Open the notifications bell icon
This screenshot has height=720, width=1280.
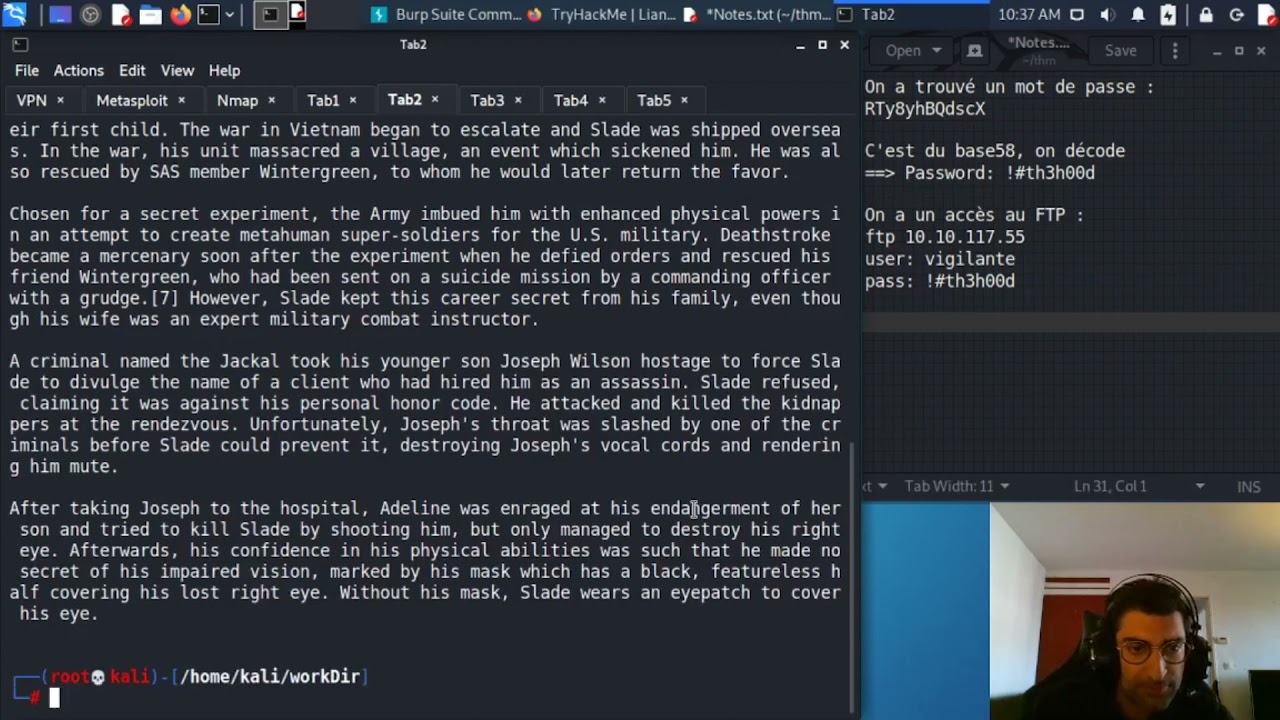point(1138,15)
